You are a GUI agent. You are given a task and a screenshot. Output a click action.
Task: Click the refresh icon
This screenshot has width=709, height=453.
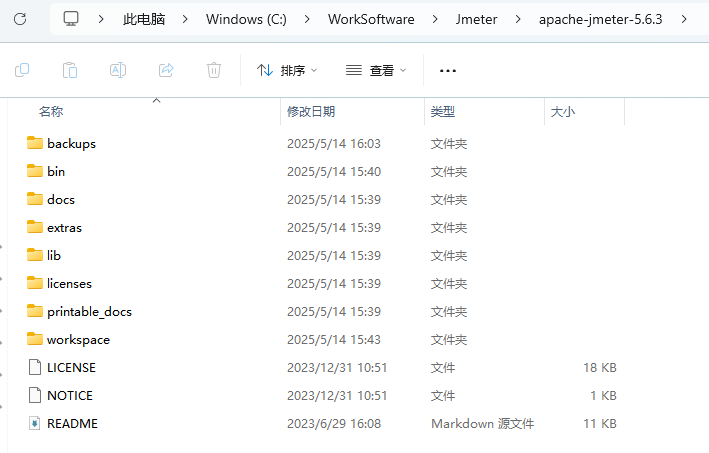tap(20, 19)
